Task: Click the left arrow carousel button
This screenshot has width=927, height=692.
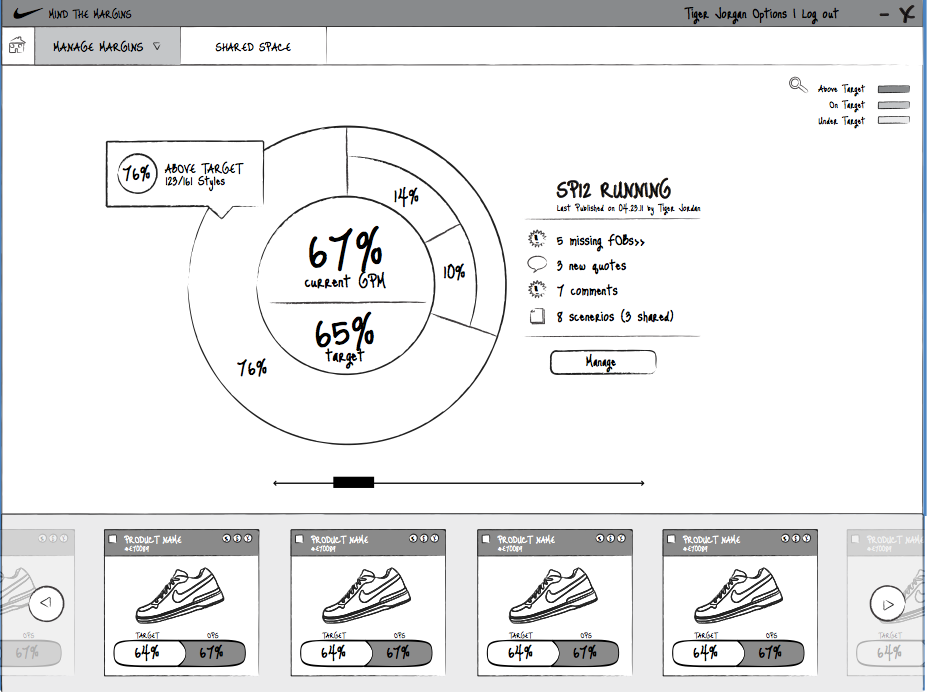Action: coord(46,603)
